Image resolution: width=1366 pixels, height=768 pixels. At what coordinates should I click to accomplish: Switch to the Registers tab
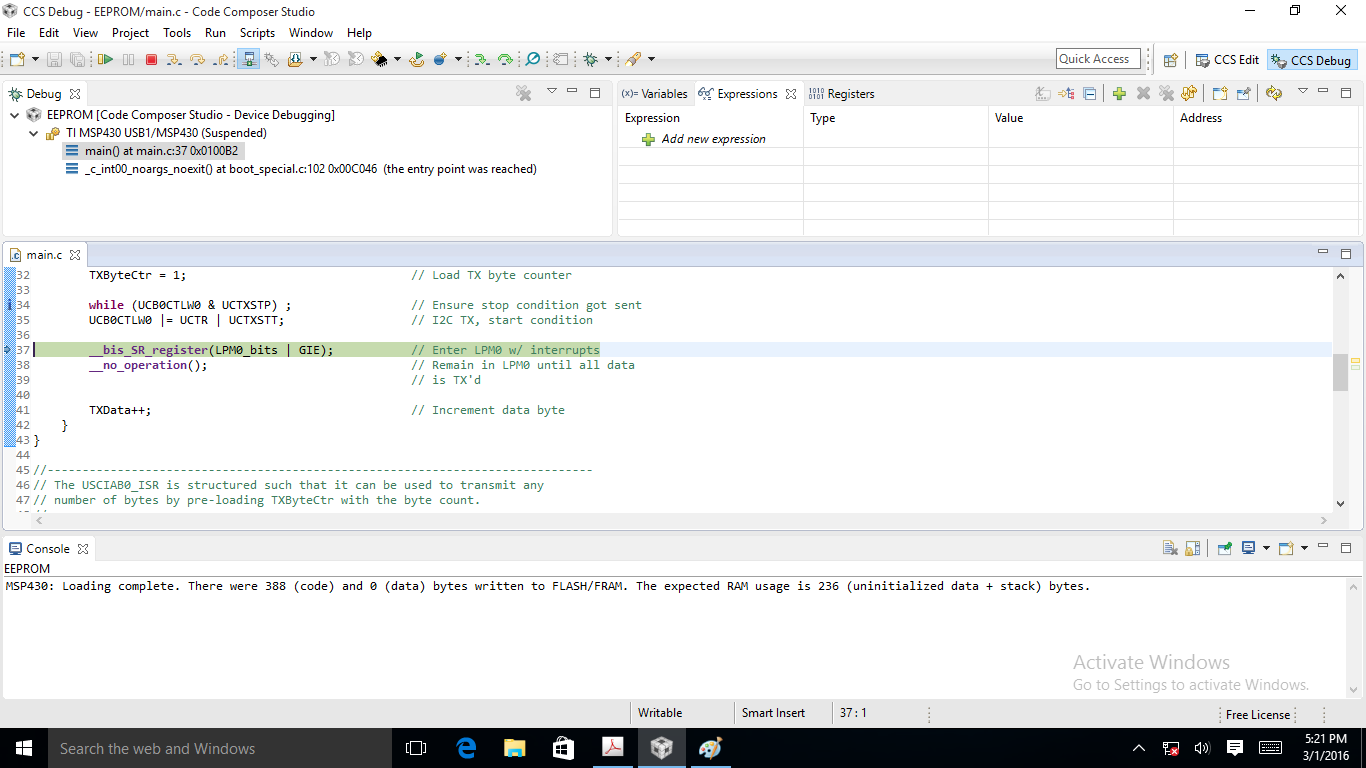pos(841,94)
